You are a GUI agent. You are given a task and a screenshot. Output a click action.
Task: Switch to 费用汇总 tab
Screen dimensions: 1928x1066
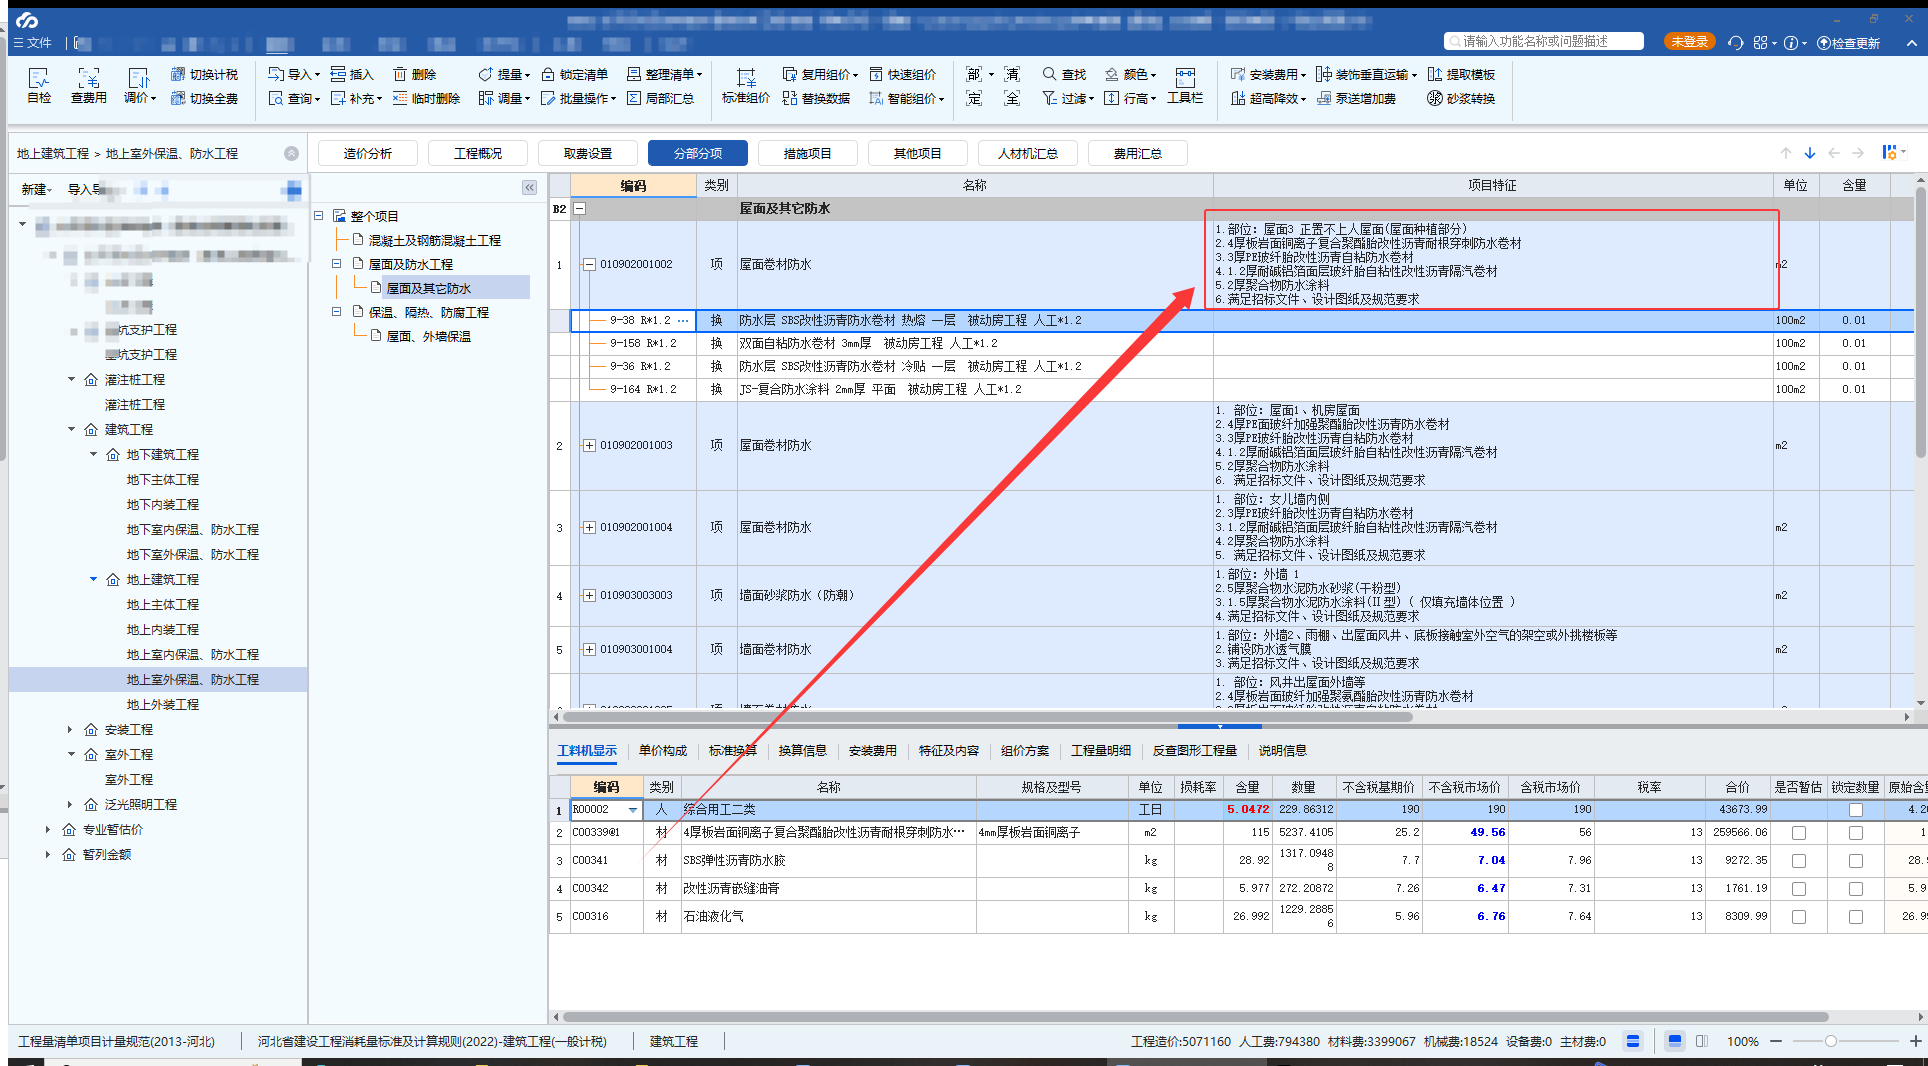[x=1137, y=153]
